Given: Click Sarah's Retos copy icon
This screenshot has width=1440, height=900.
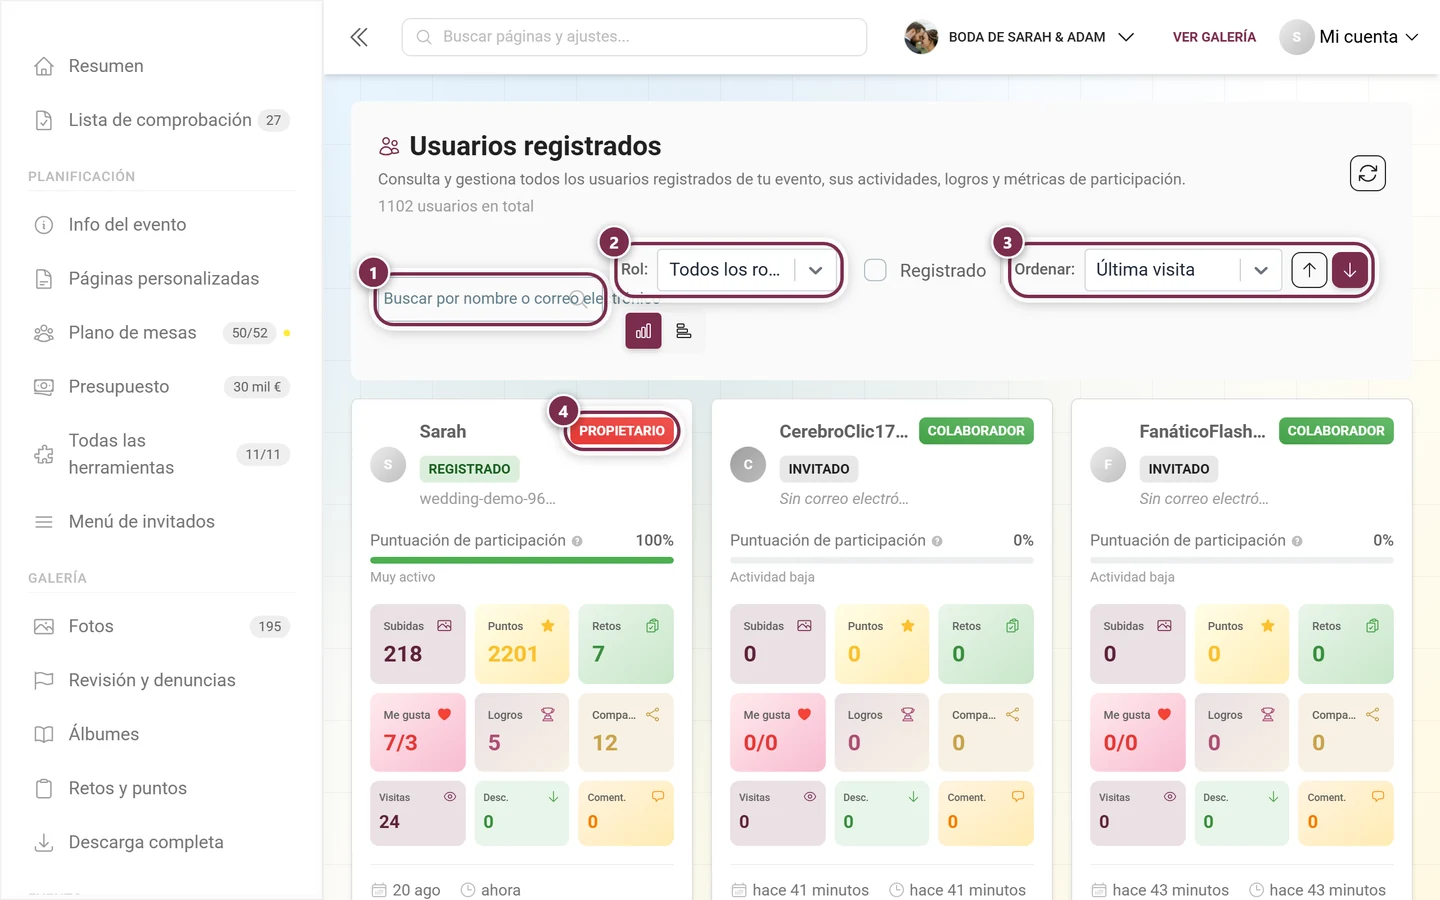Looking at the screenshot, I should (x=652, y=626).
